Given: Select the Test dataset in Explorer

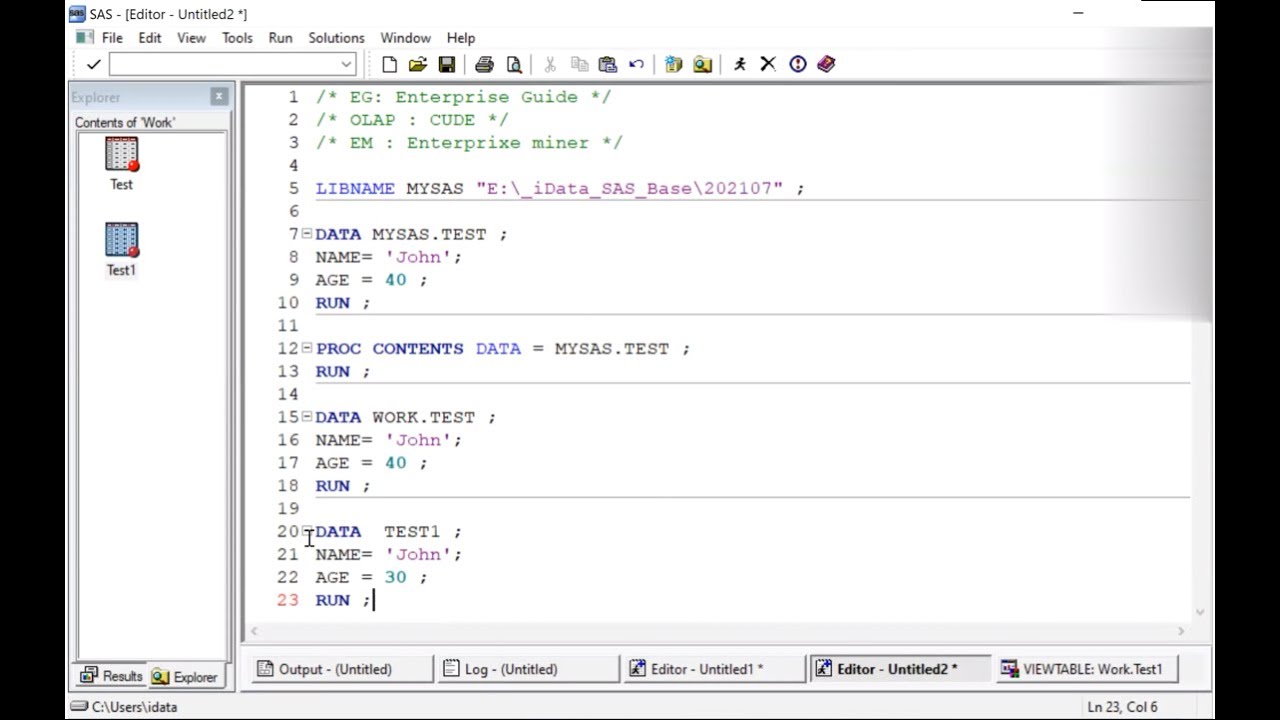Looking at the screenshot, I should click(121, 165).
